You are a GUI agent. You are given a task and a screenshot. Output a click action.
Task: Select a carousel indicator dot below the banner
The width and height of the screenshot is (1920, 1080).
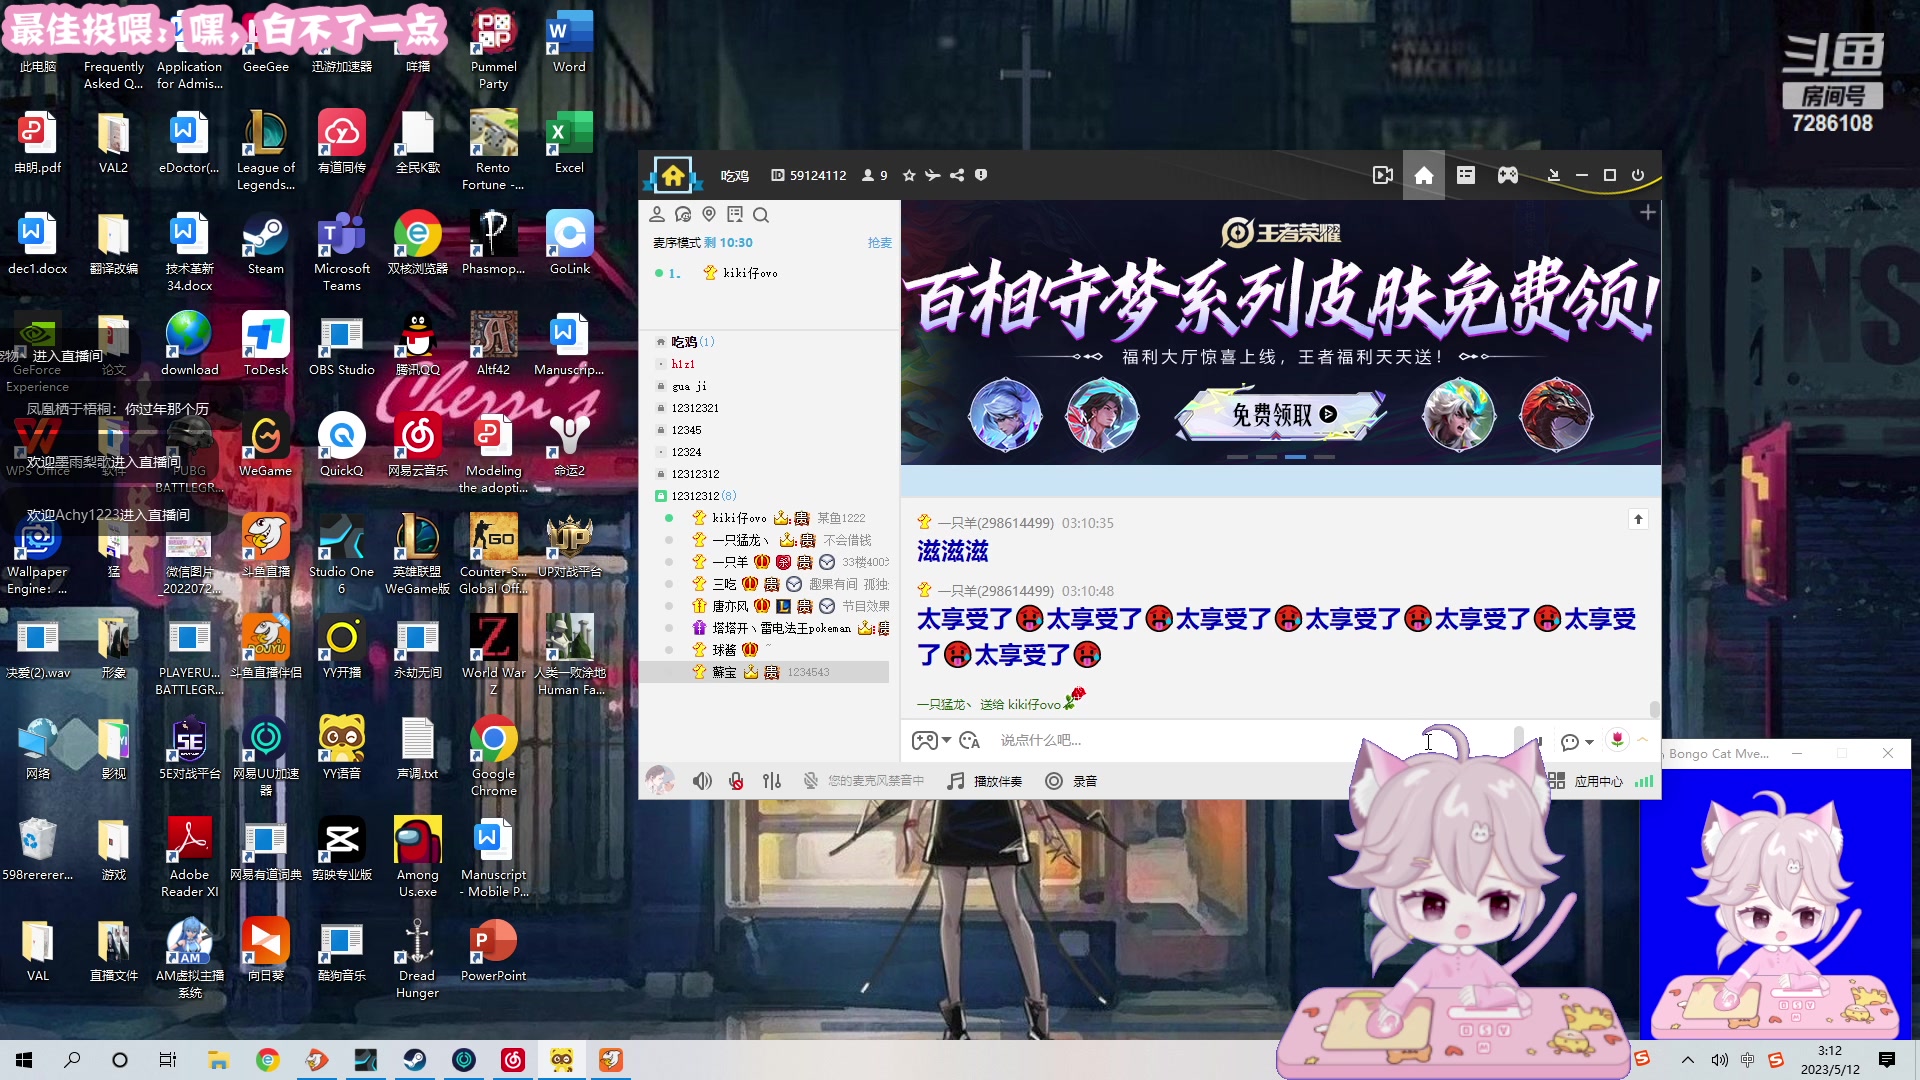[1297, 456]
